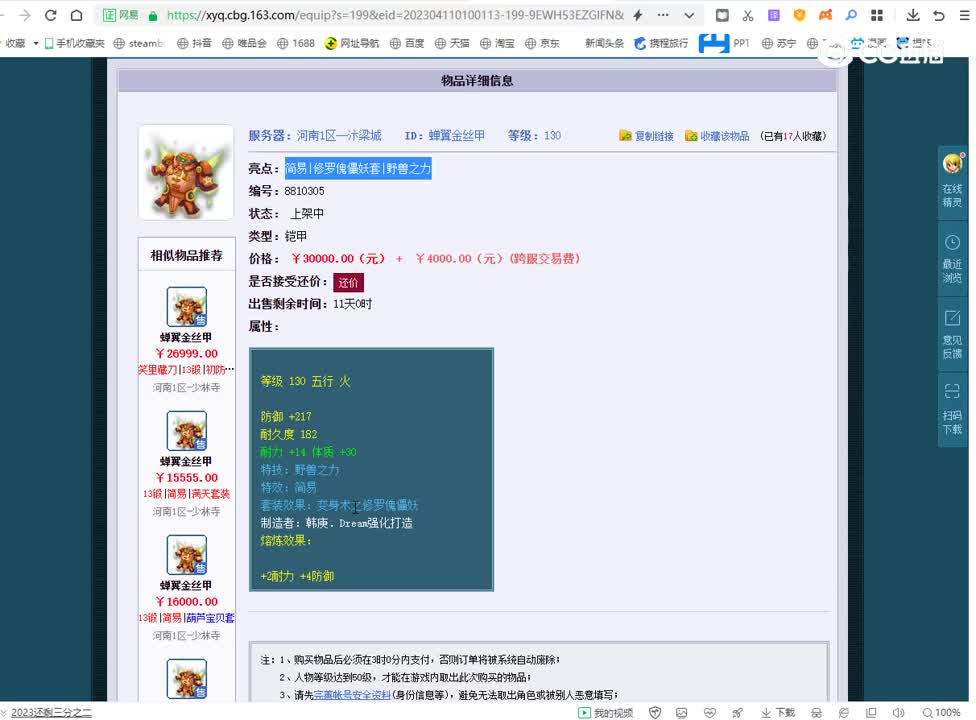Expand the address bar dropdown chevron
Image resolution: width=976 pixels, height=720 pixels.
pyautogui.click(x=689, y=16)
